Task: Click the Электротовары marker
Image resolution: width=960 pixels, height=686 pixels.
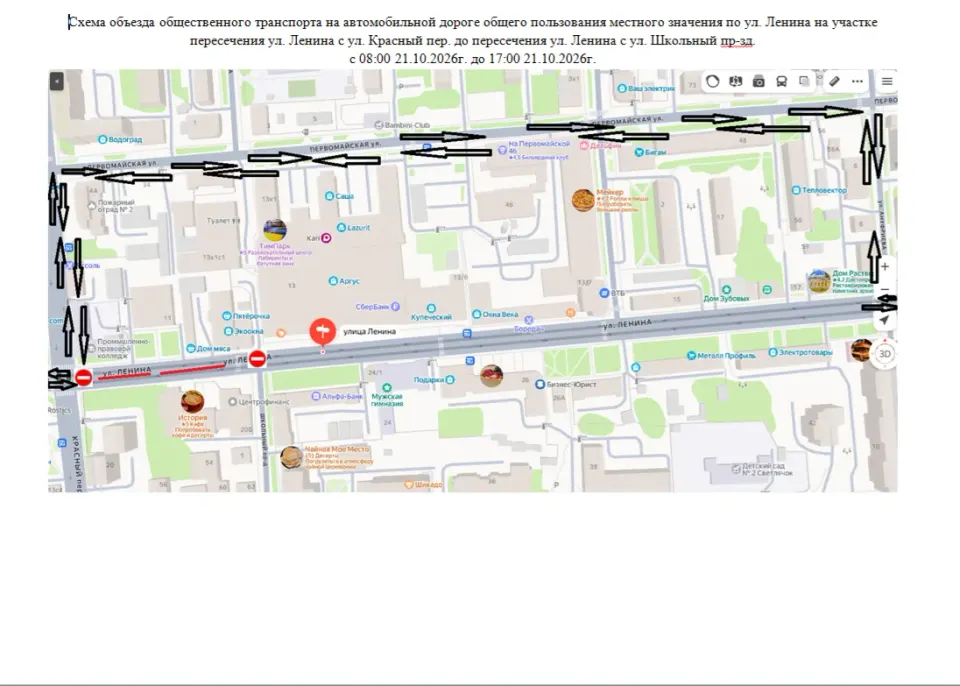Action: click(x=773, y=352)
